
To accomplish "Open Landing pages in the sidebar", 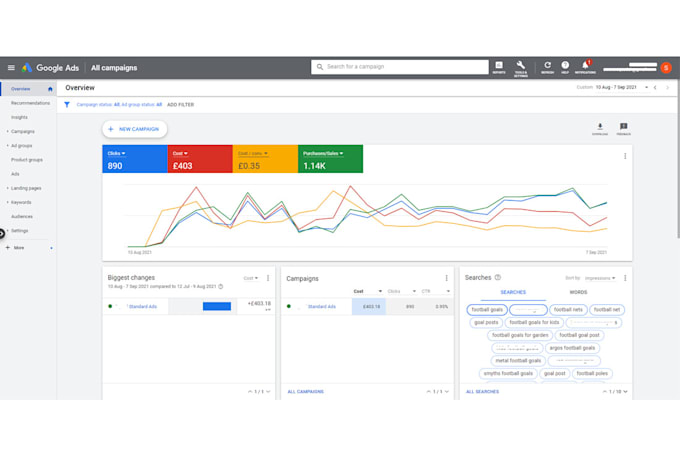I will tap(26, 188).
